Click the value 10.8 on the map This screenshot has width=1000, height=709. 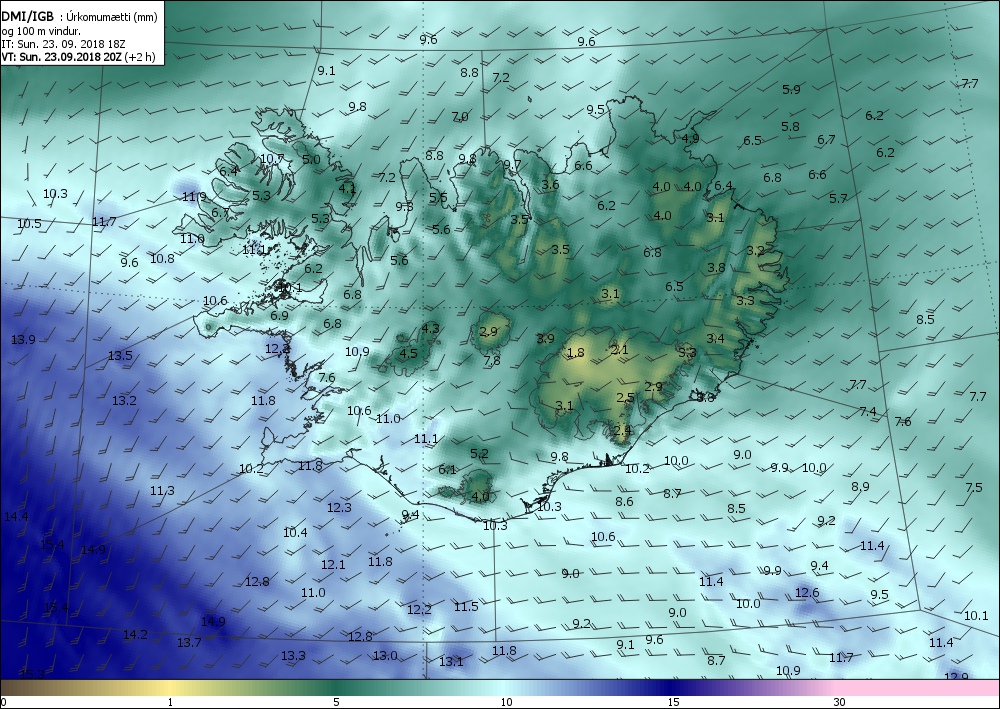click(x=162, y=258)
